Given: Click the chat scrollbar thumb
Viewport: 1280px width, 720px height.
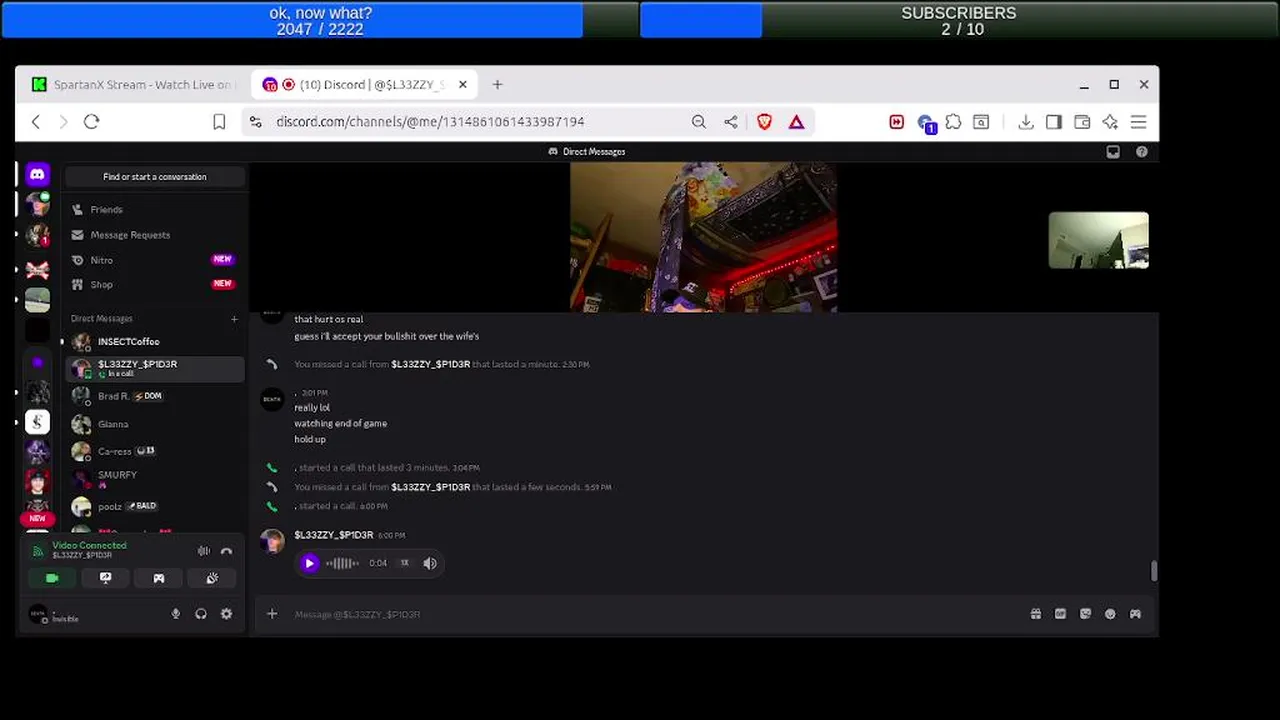Looking at the screenshot, I should tap(1154, 571).
